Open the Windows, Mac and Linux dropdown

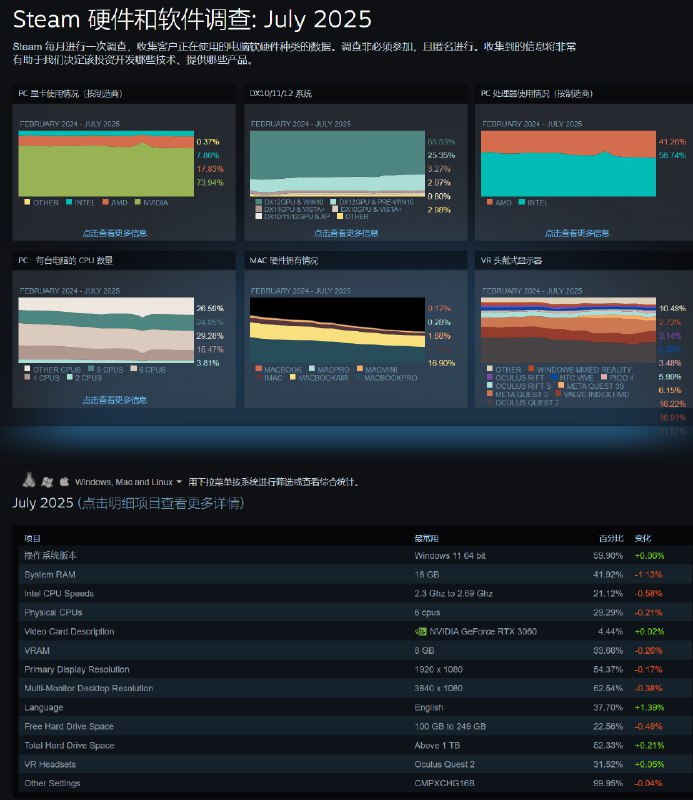pyautogui.click(x=129, y=482)
